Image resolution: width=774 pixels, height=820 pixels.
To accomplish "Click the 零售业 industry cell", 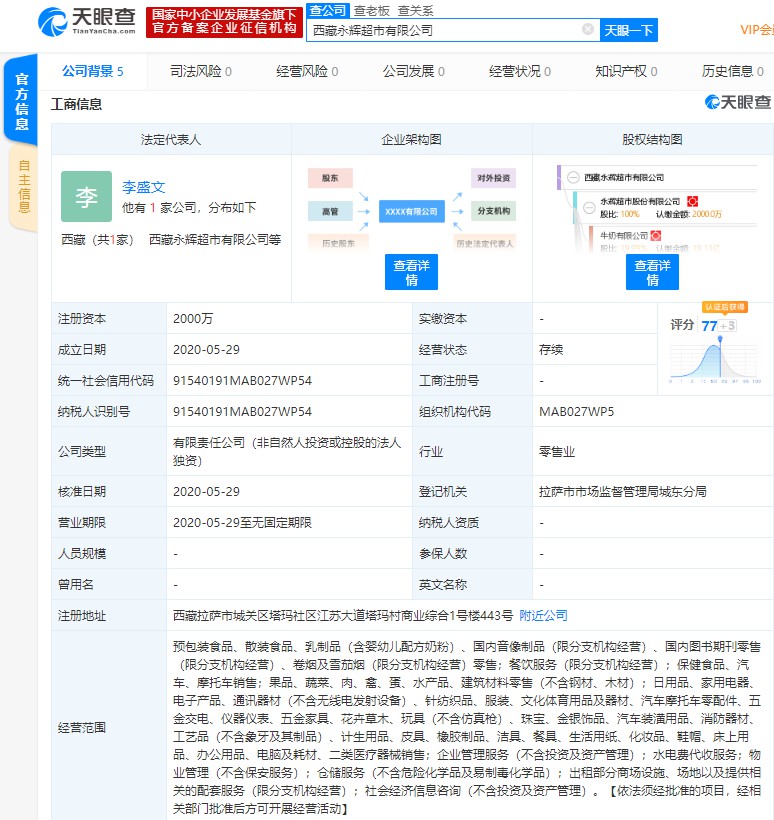I will coord(556,452).
